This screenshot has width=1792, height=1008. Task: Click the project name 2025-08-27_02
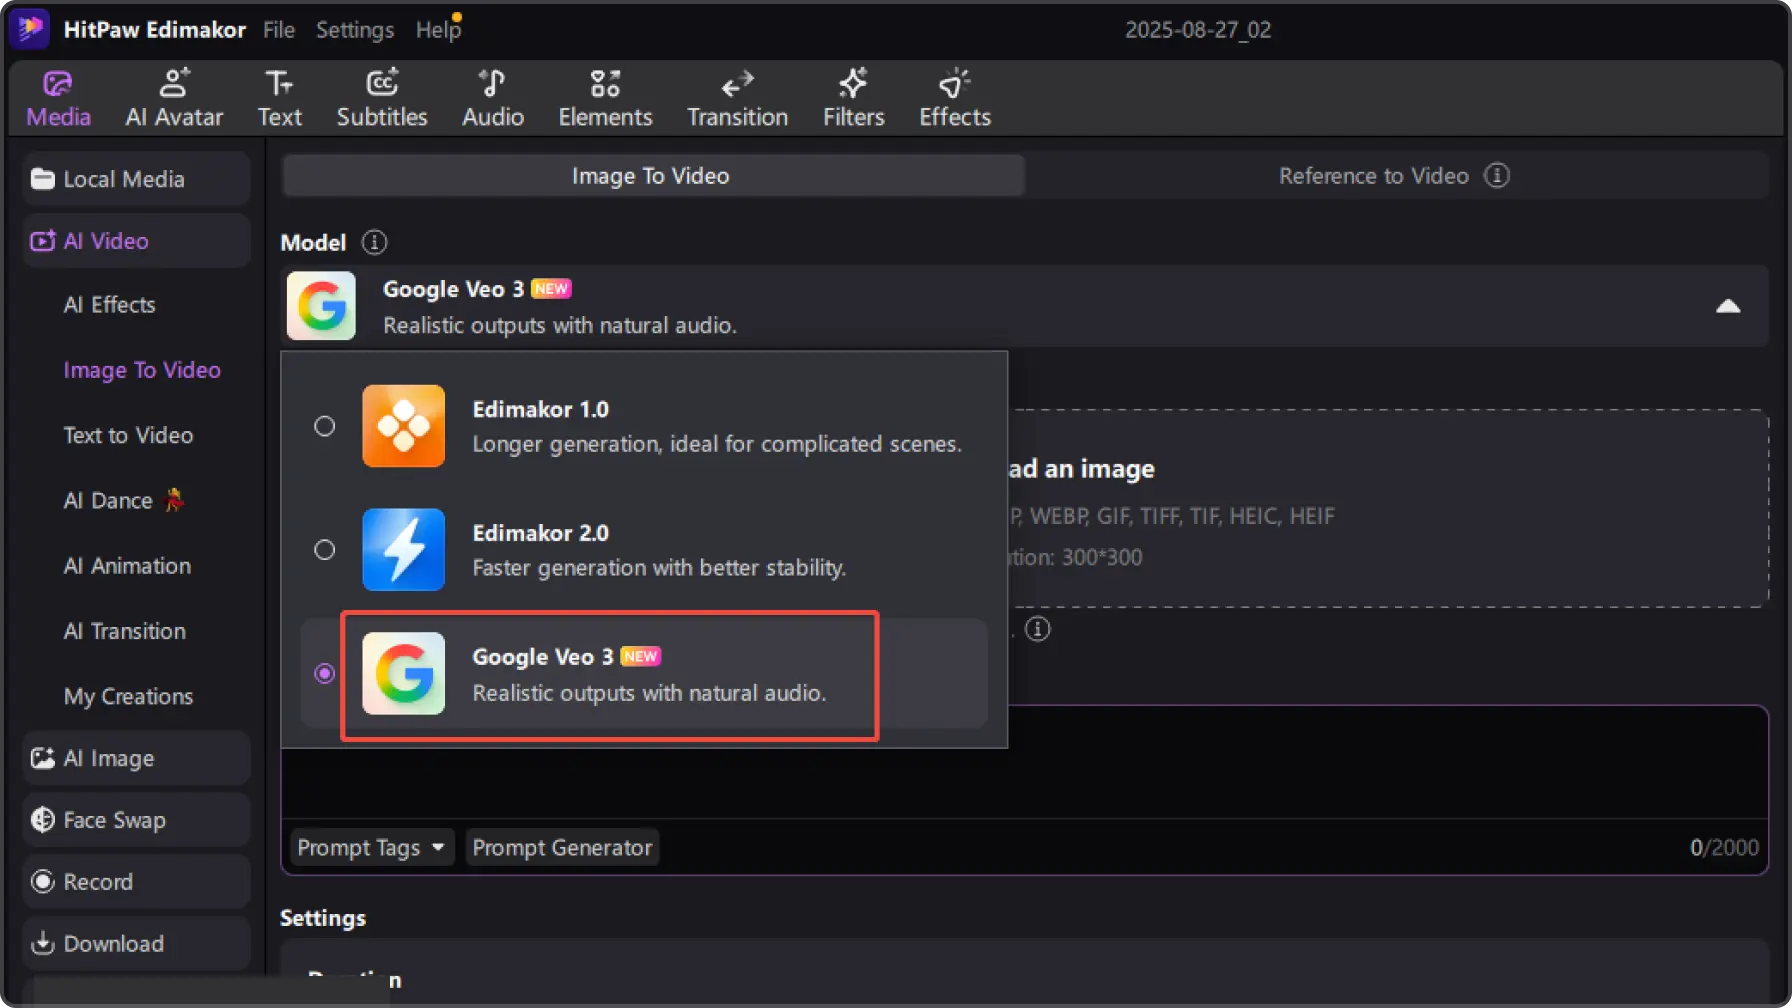1198,30
